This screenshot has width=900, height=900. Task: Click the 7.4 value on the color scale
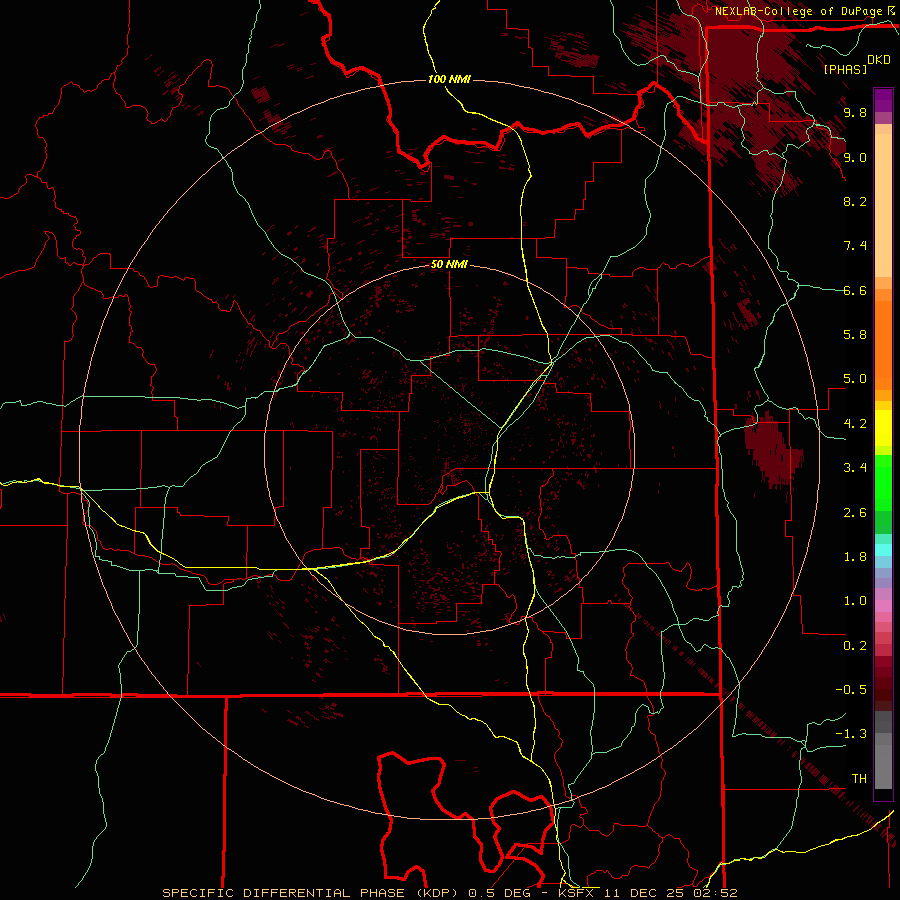pos(855,246)
